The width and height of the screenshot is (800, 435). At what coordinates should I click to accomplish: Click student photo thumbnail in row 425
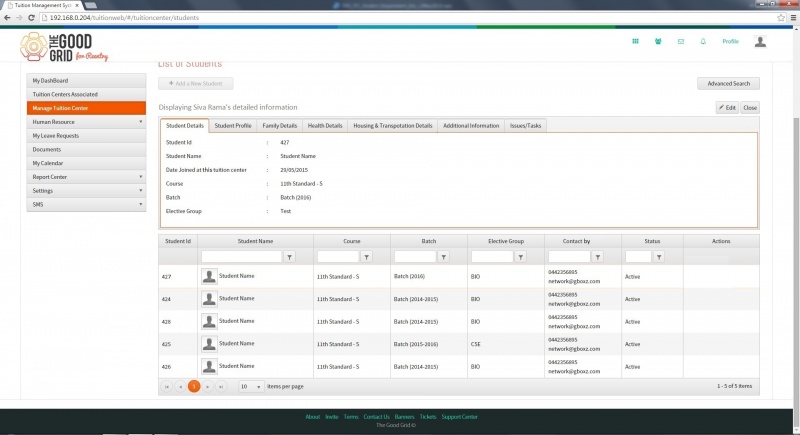click(x=209, y=344)
